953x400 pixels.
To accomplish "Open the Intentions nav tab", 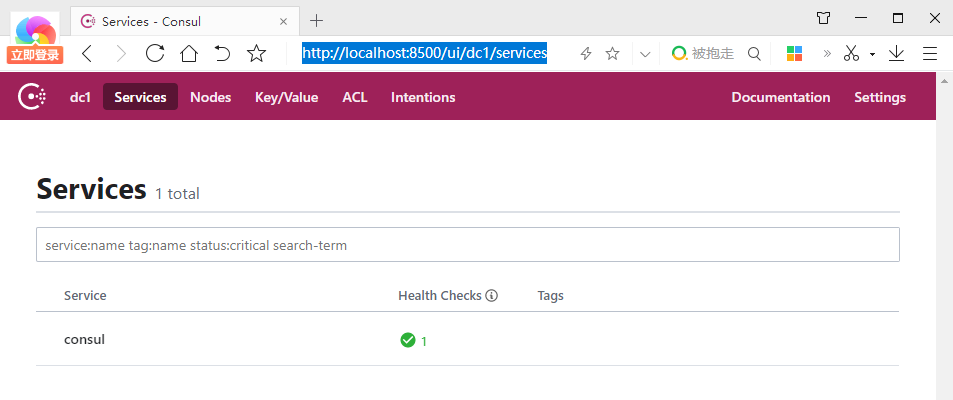I will pos(423,97).
